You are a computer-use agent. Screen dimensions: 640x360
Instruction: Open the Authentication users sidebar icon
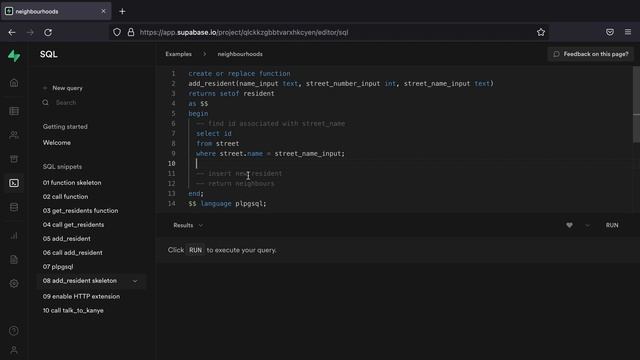pyautogui.click(x=14, y=135)
